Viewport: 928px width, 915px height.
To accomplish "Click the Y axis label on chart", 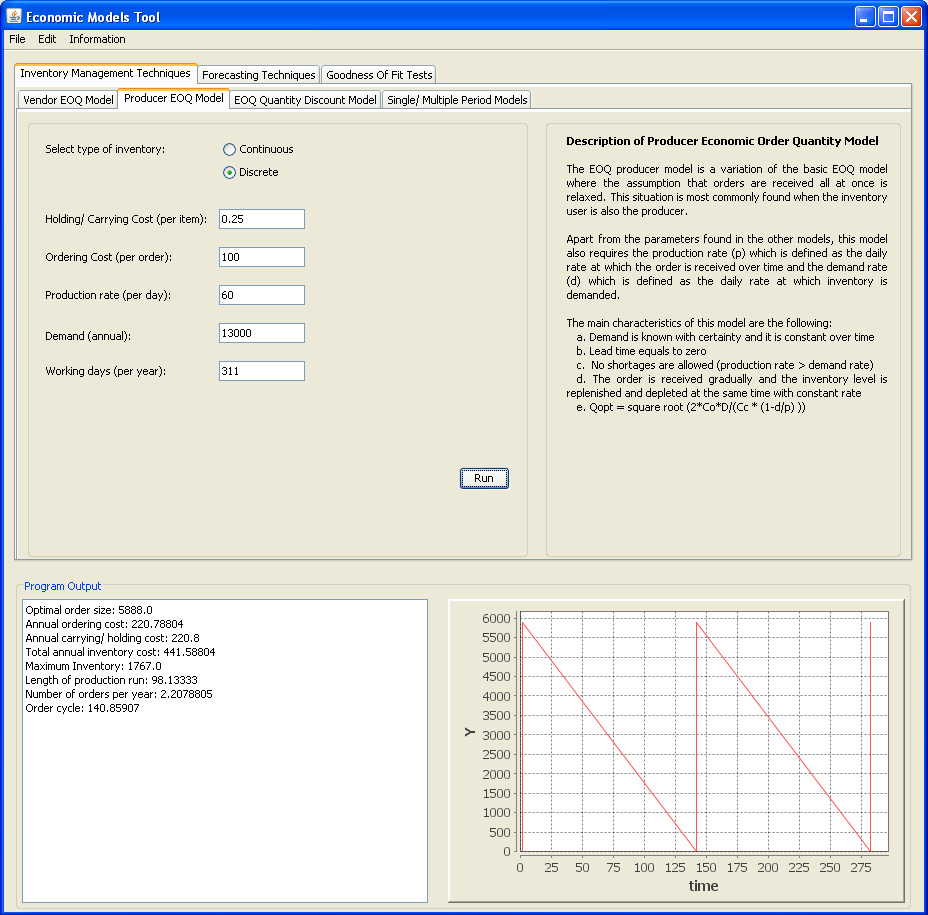I will click(469, 732).
